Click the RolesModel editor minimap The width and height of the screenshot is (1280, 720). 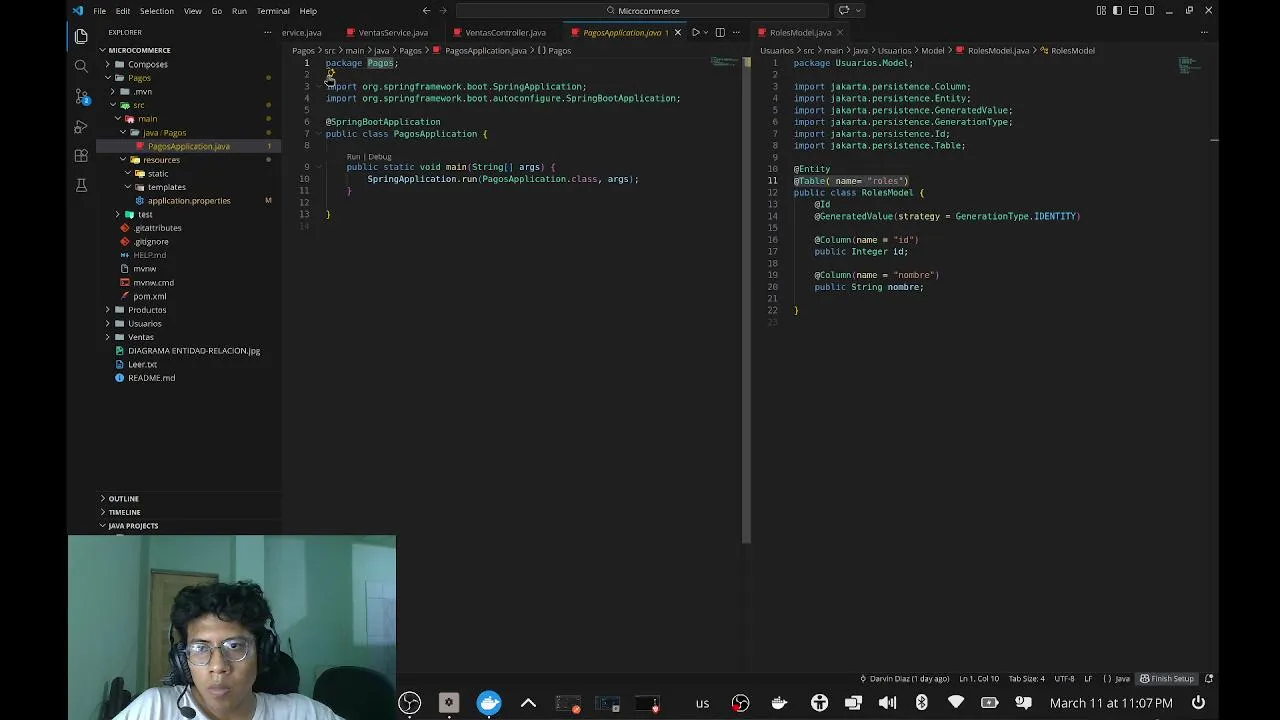click(x=1187, y=66)
